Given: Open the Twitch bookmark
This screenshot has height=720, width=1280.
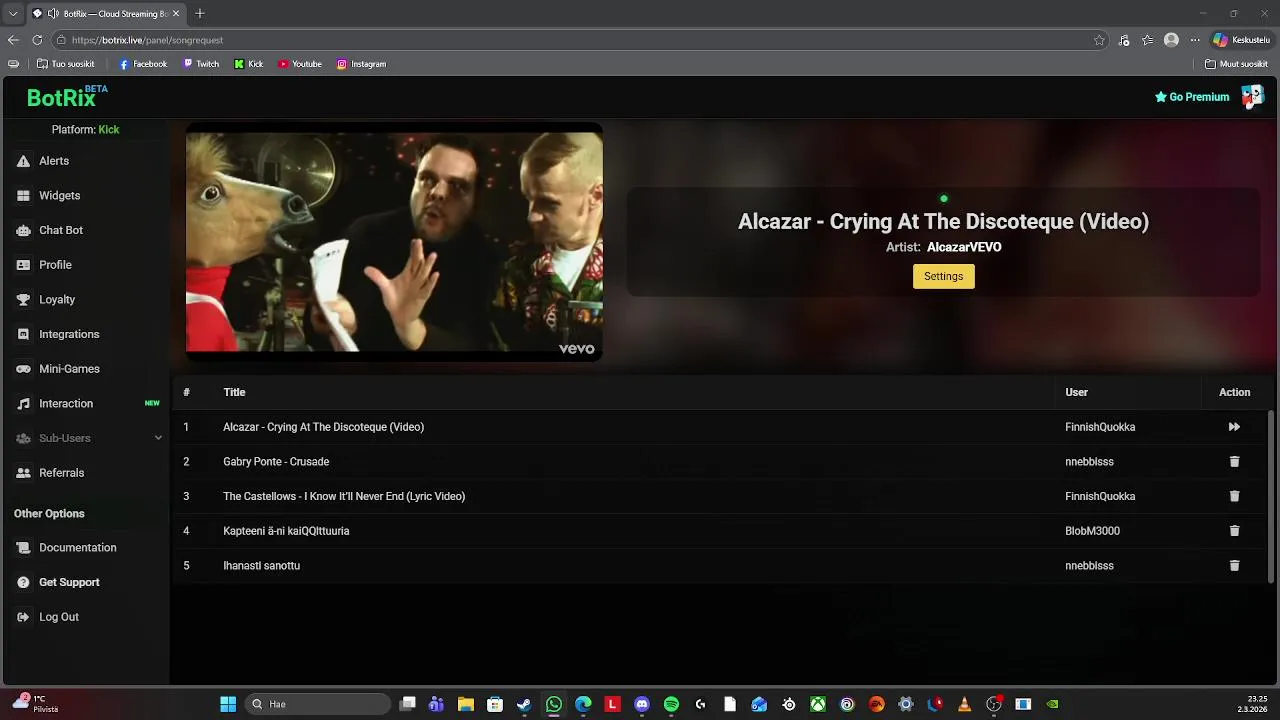Looking at the screenshot, I should pos(201,64).
